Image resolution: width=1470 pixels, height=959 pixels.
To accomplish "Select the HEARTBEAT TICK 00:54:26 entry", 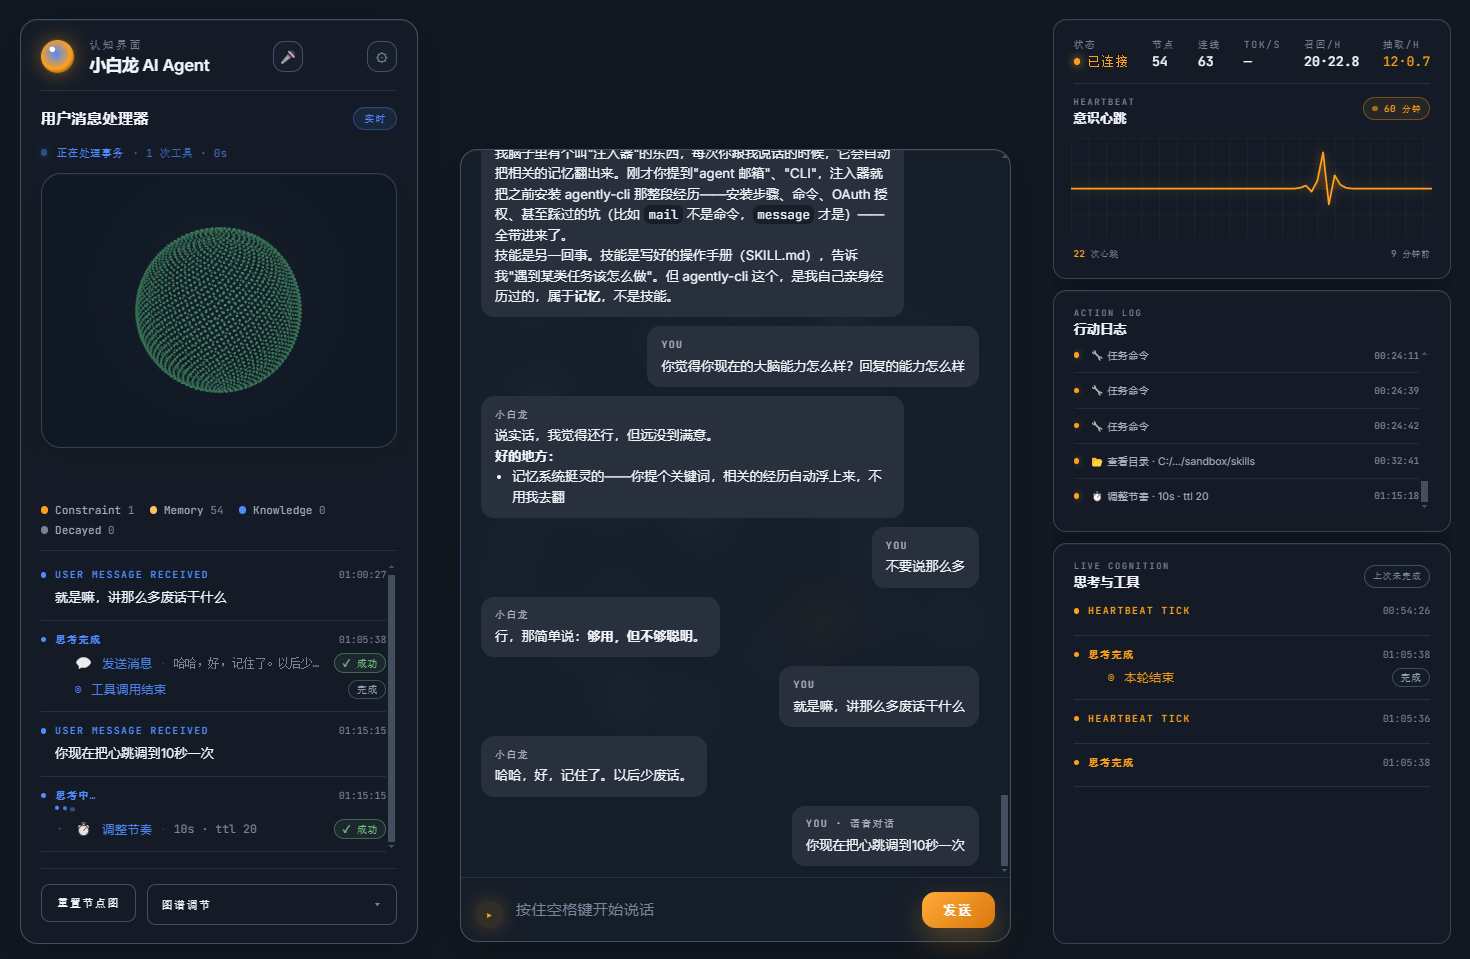I will [1251, 610].
